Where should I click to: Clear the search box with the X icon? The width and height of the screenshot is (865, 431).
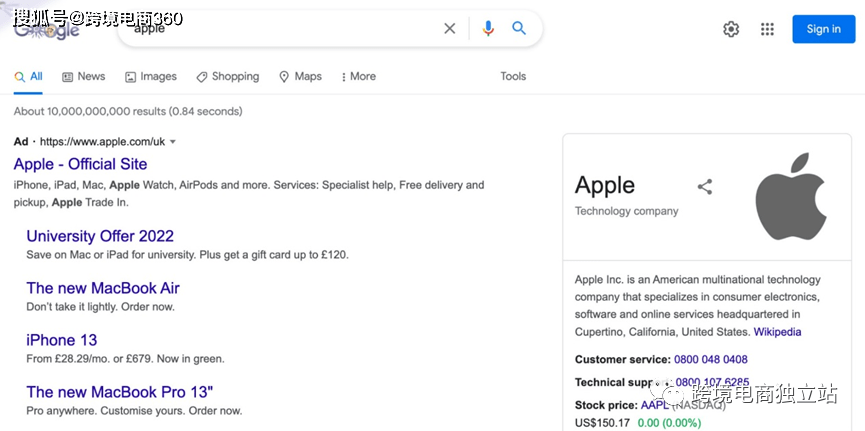[x=450, y=29]
